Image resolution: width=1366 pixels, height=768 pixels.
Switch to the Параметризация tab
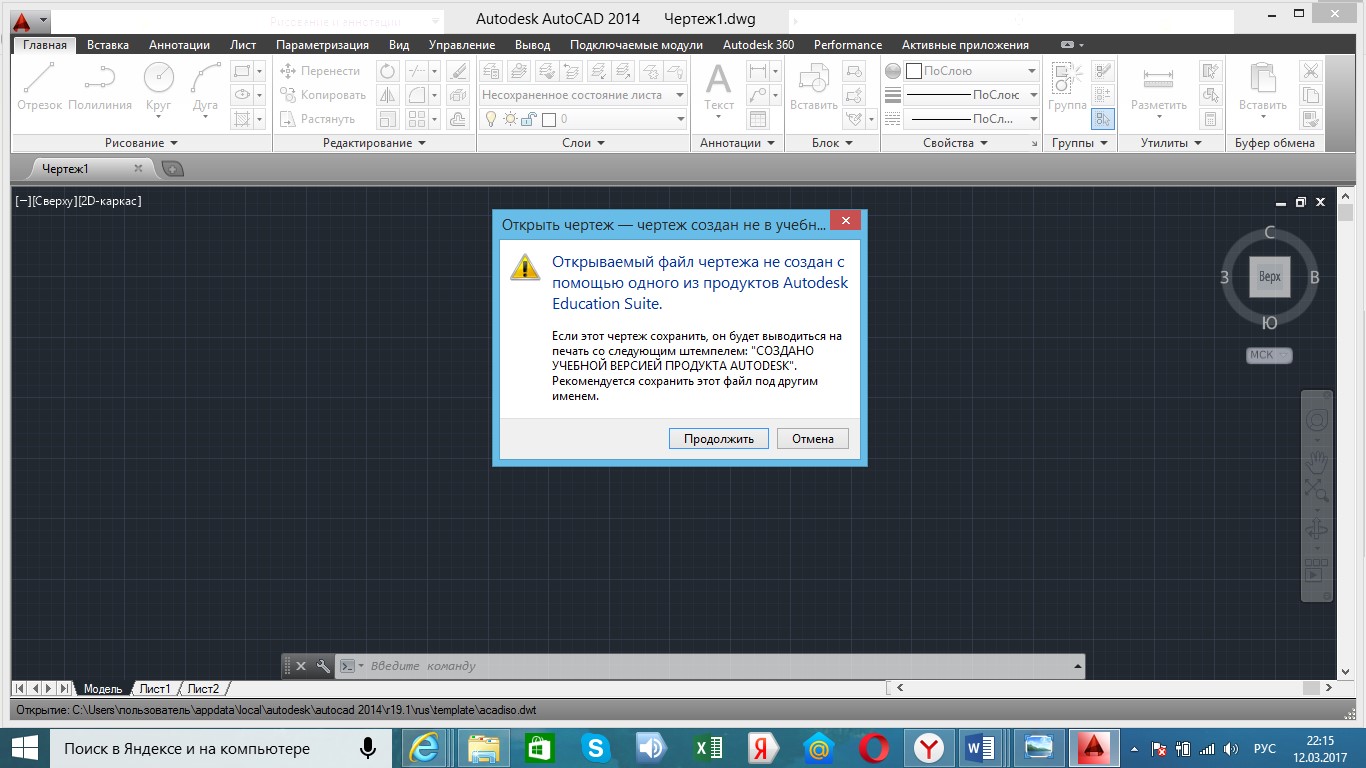[x=322, y=45]
